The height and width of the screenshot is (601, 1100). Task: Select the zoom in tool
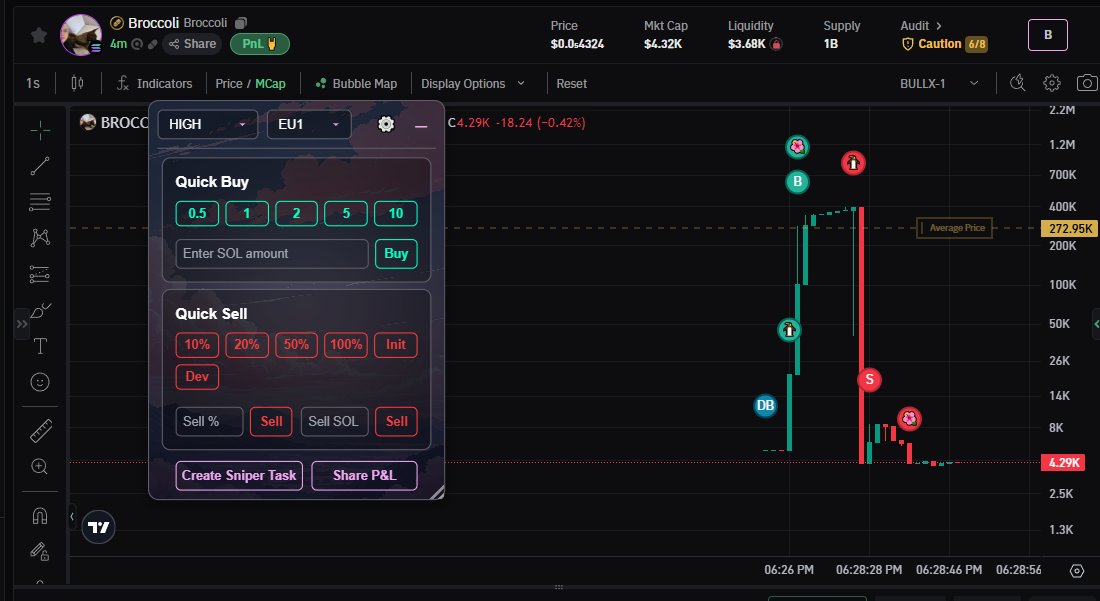[40, 466]
